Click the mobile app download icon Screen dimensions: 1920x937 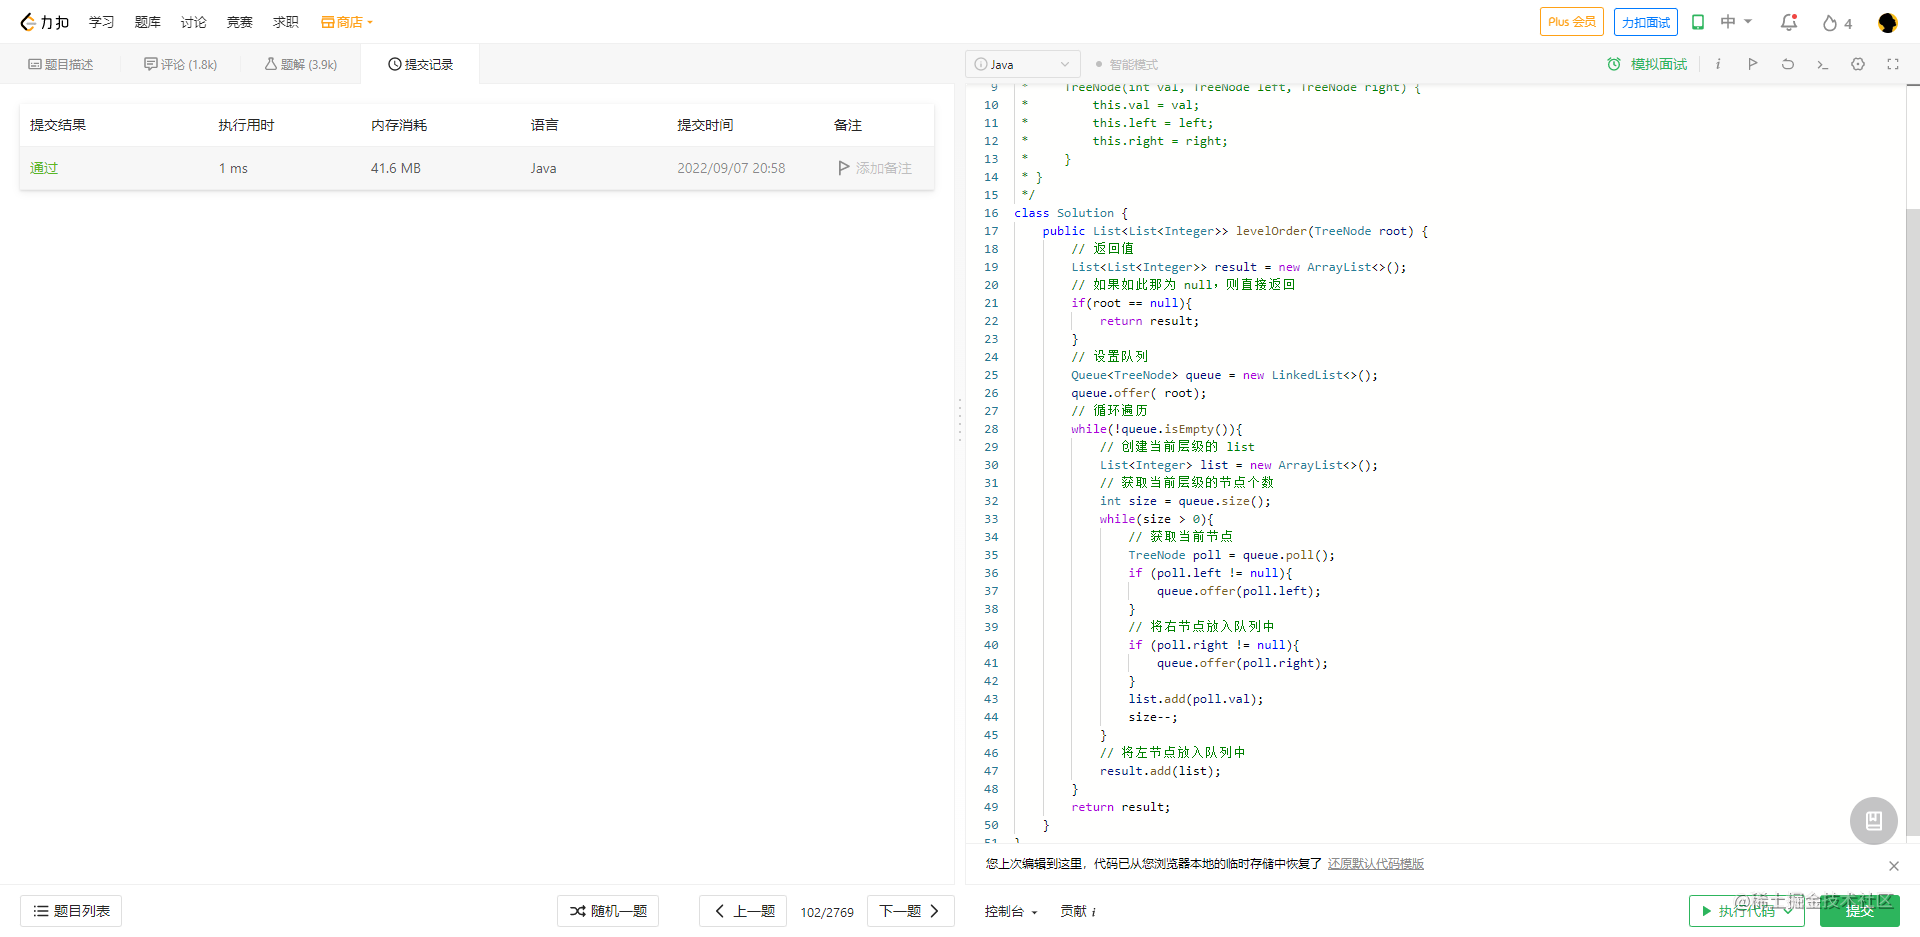pos(1698,22)
